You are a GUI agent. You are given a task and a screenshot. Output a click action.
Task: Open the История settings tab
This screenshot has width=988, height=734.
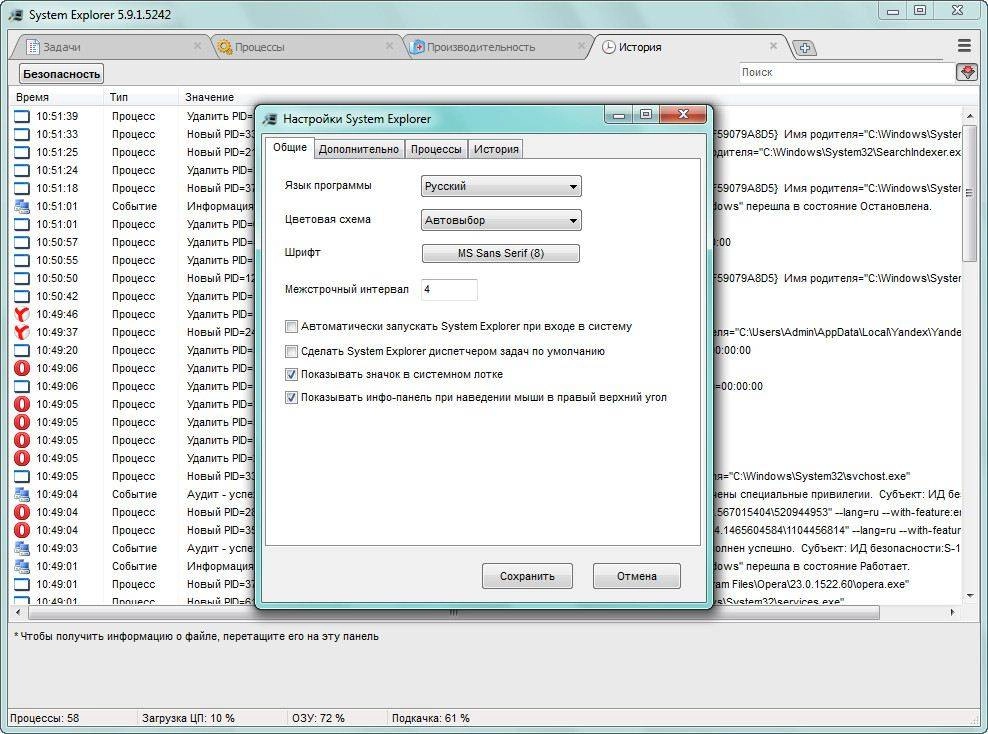(x=496, y=149)
